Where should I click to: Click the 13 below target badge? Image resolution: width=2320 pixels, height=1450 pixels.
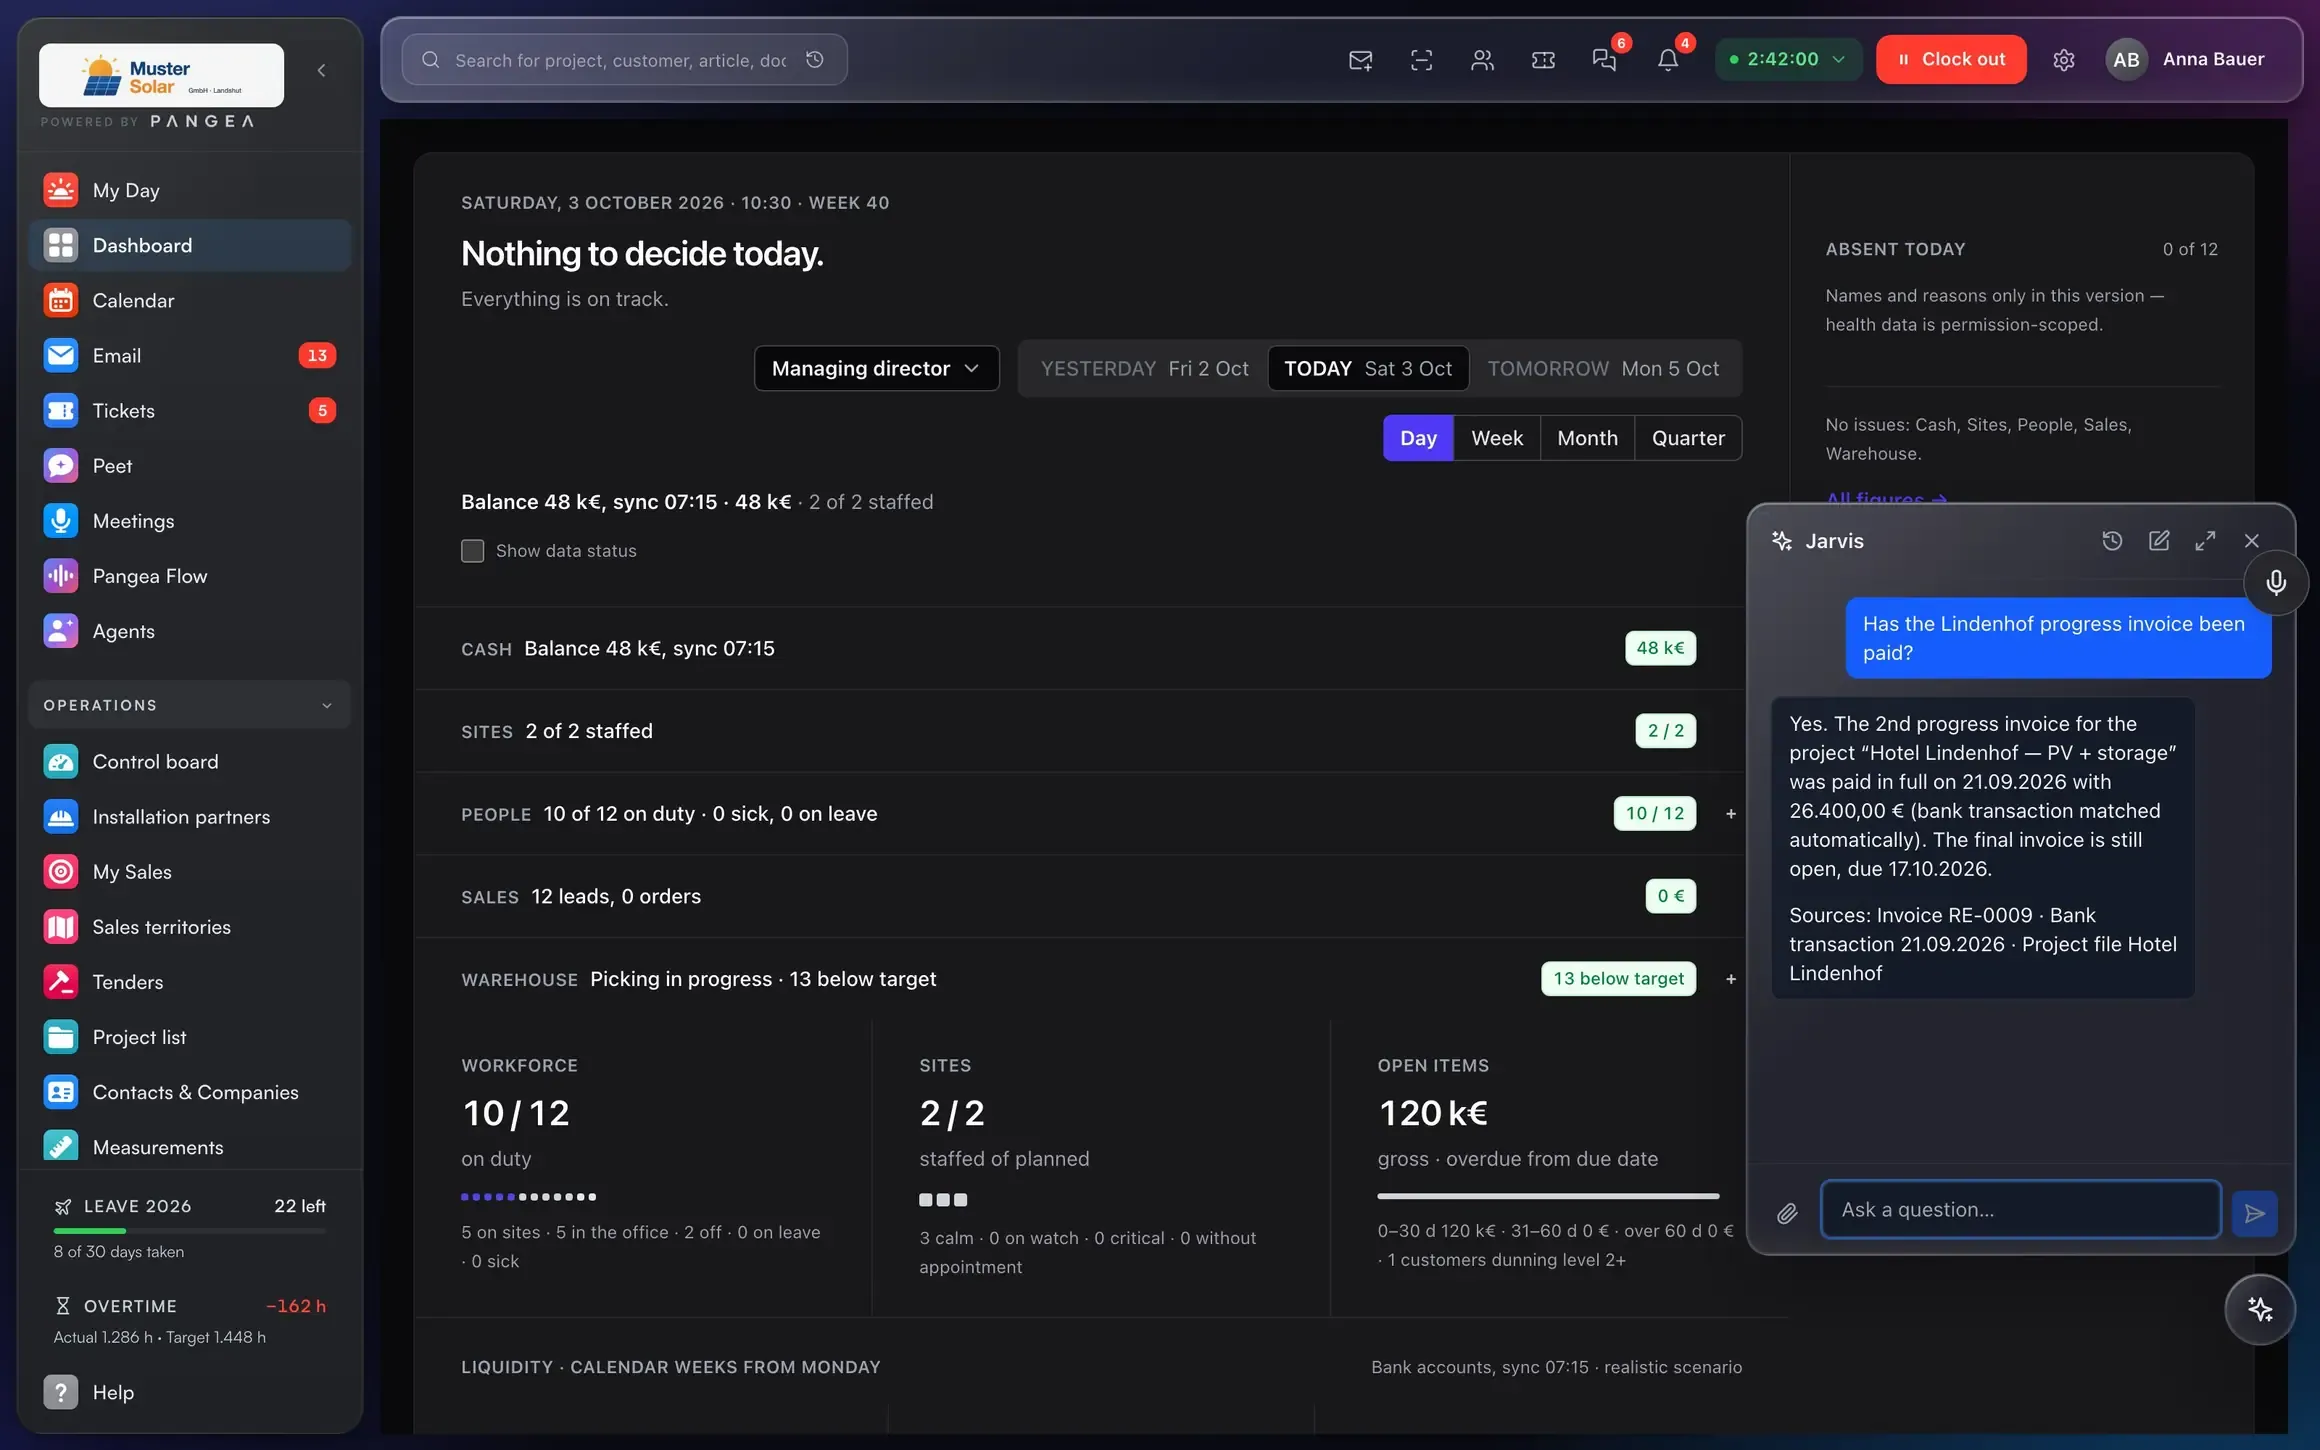[1618, 979]
